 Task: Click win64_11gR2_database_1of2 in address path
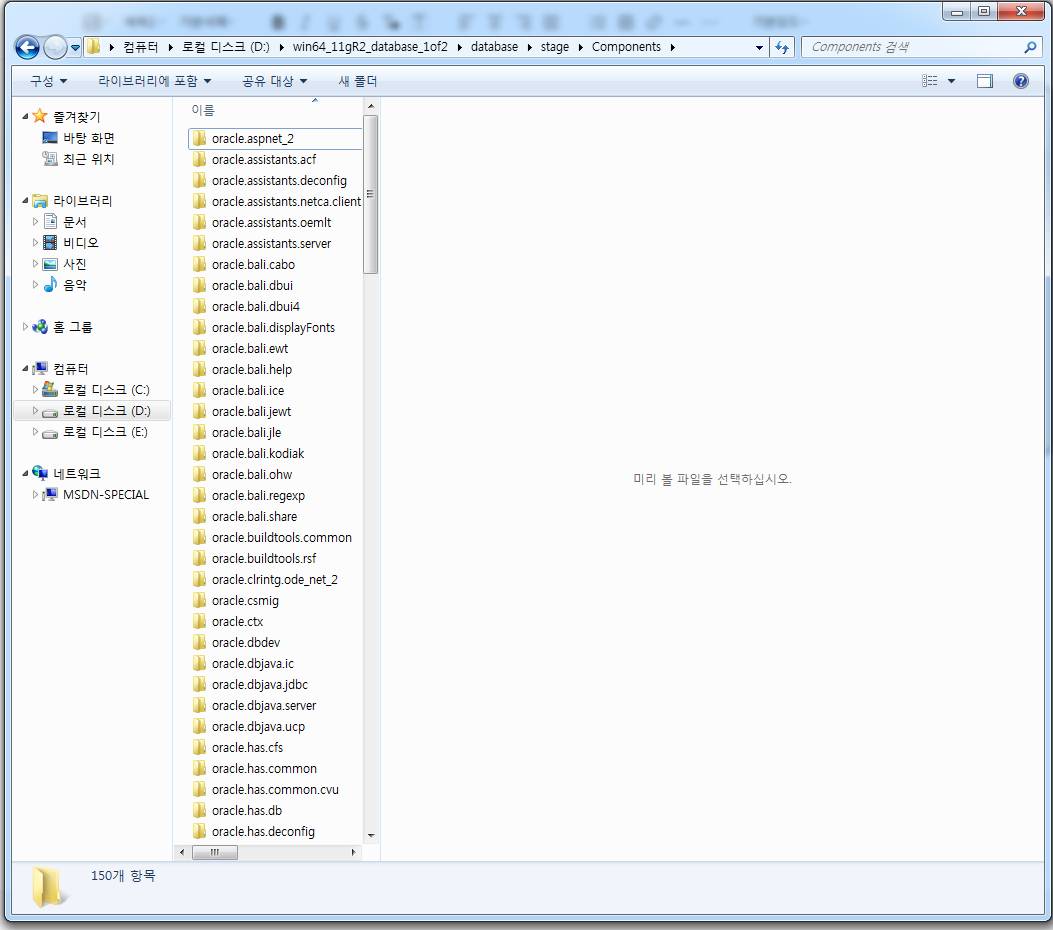pyautogui.click(x=370, y=47)
